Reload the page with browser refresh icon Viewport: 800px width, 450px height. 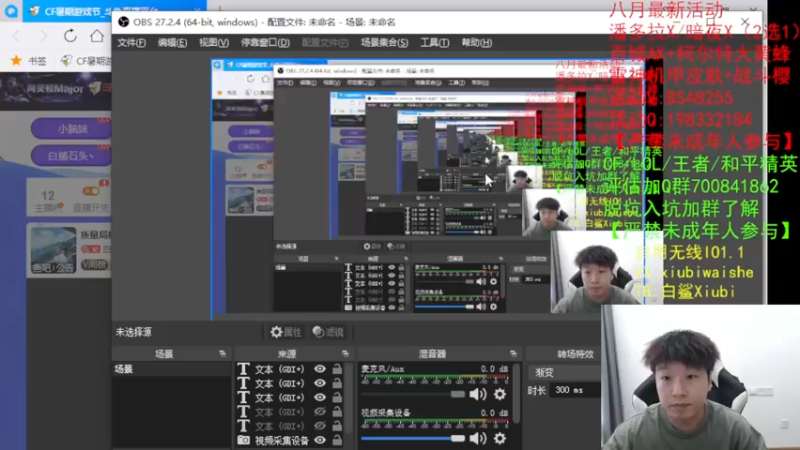pyautogui.click(x=70, y=36)
